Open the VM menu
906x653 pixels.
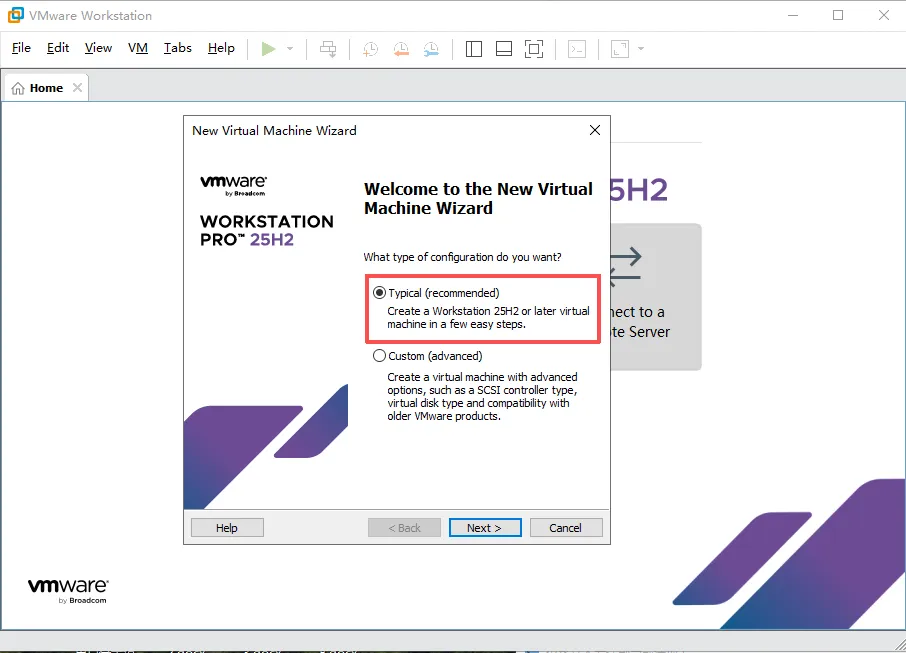[138, 48]
